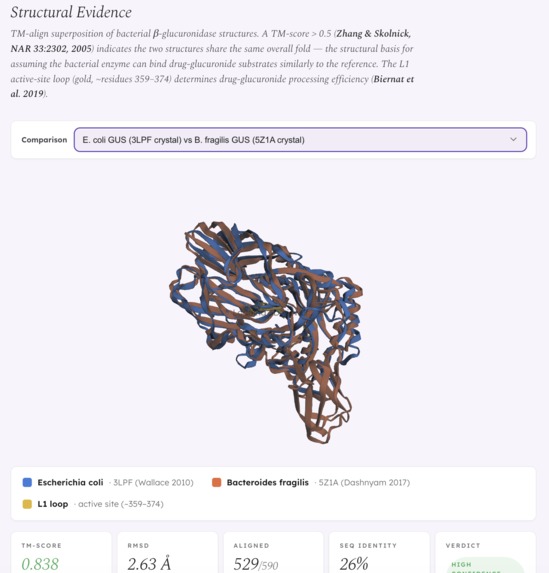Click the orange Bacteroides fragilis color swatch
The image size is (549, 573).
tap(216, 482)
